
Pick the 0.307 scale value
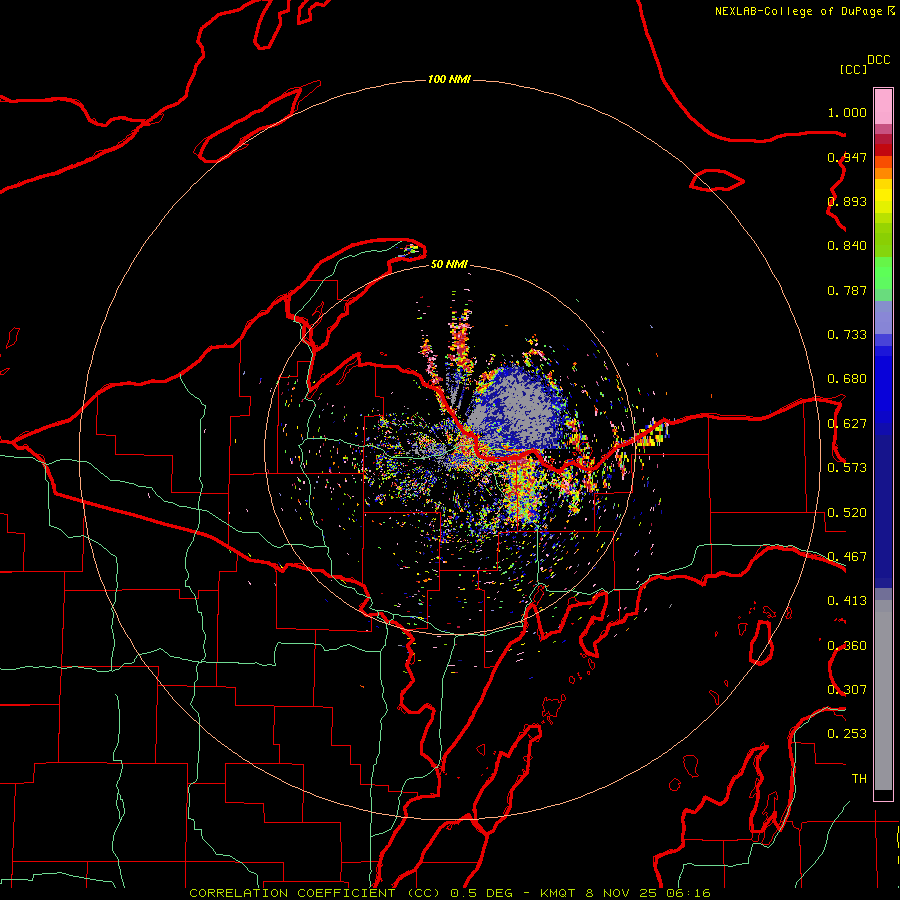coord(847,690)
